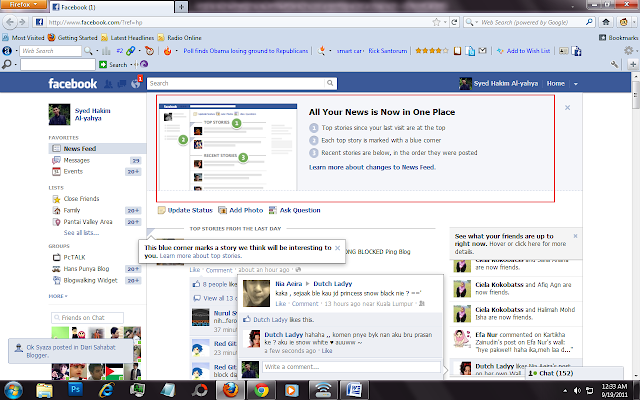Click Learn more about top stories link
Screen dimensions: 640x400
[x=200, y=256]
